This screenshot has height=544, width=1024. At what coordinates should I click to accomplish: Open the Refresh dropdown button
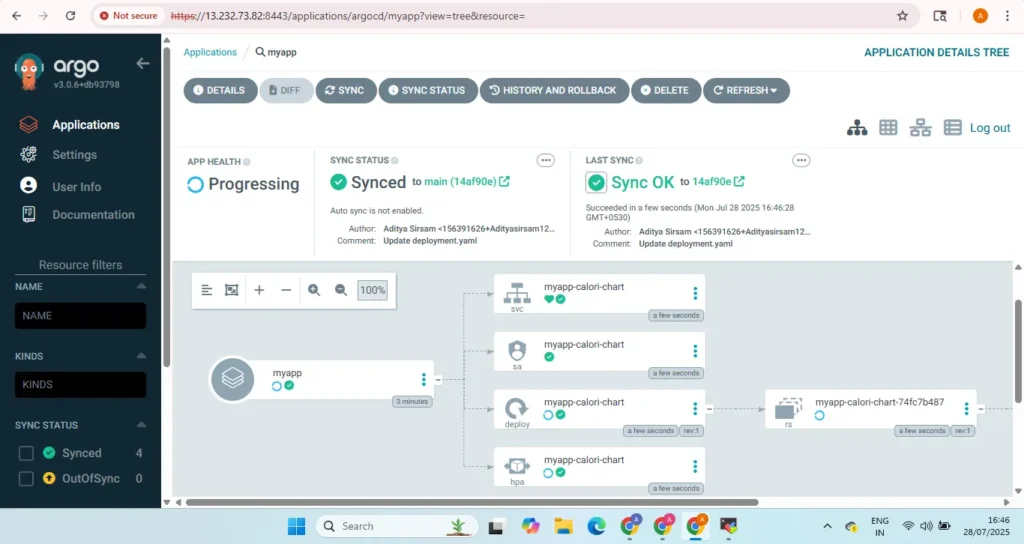[x=746, y=90]
